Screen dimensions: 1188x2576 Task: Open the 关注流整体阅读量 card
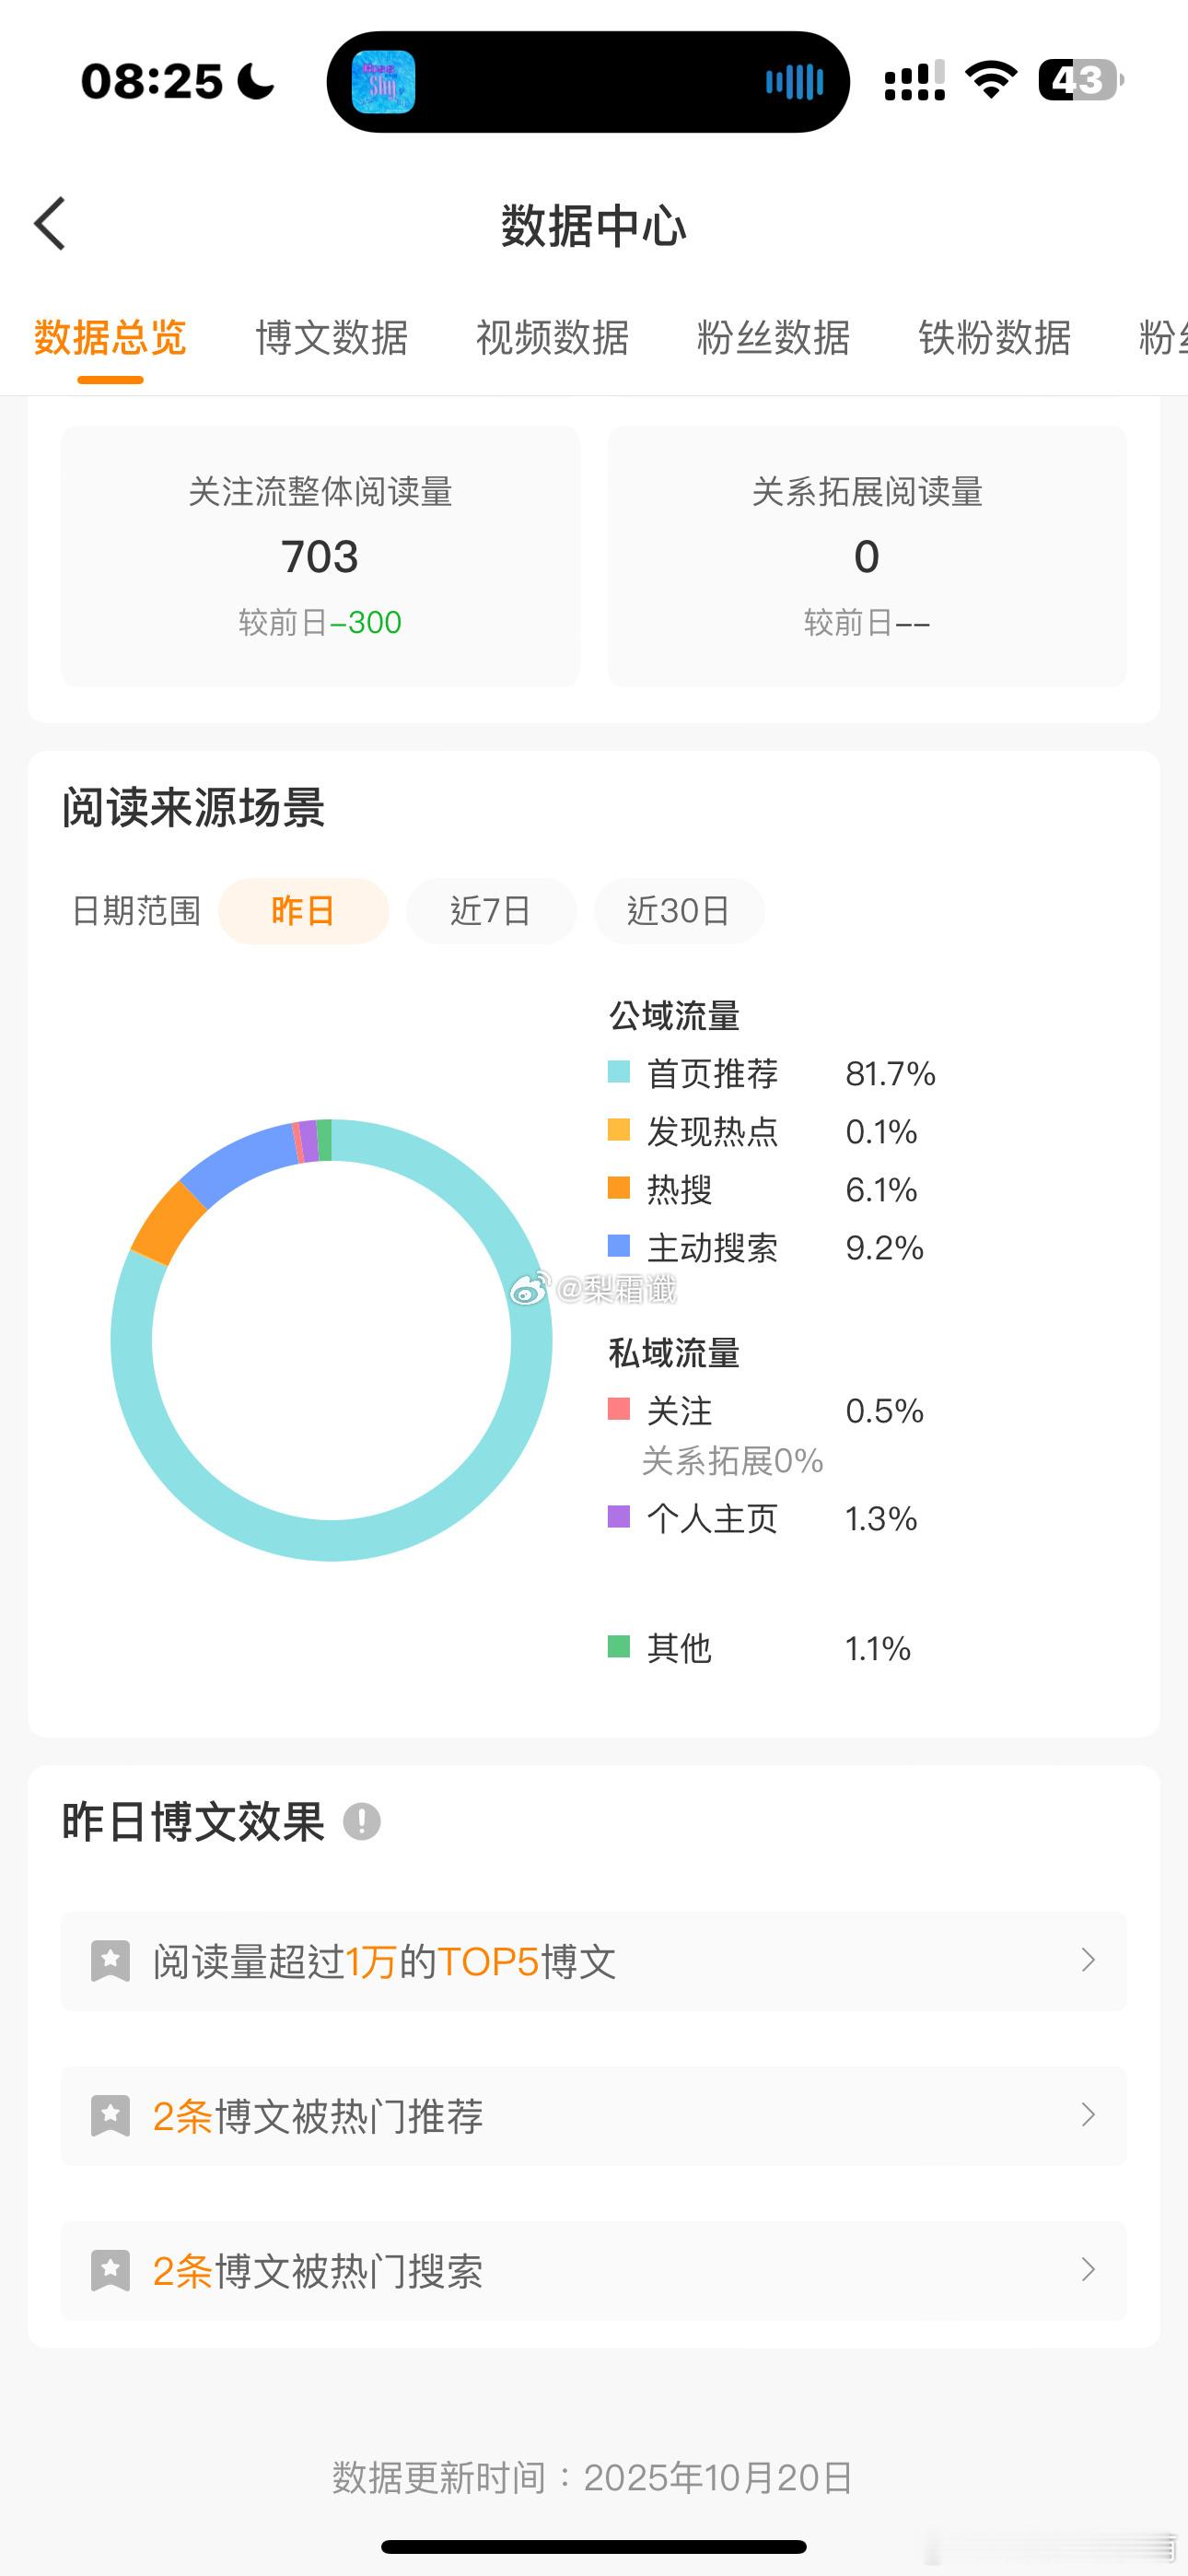[x=320, y=556]
